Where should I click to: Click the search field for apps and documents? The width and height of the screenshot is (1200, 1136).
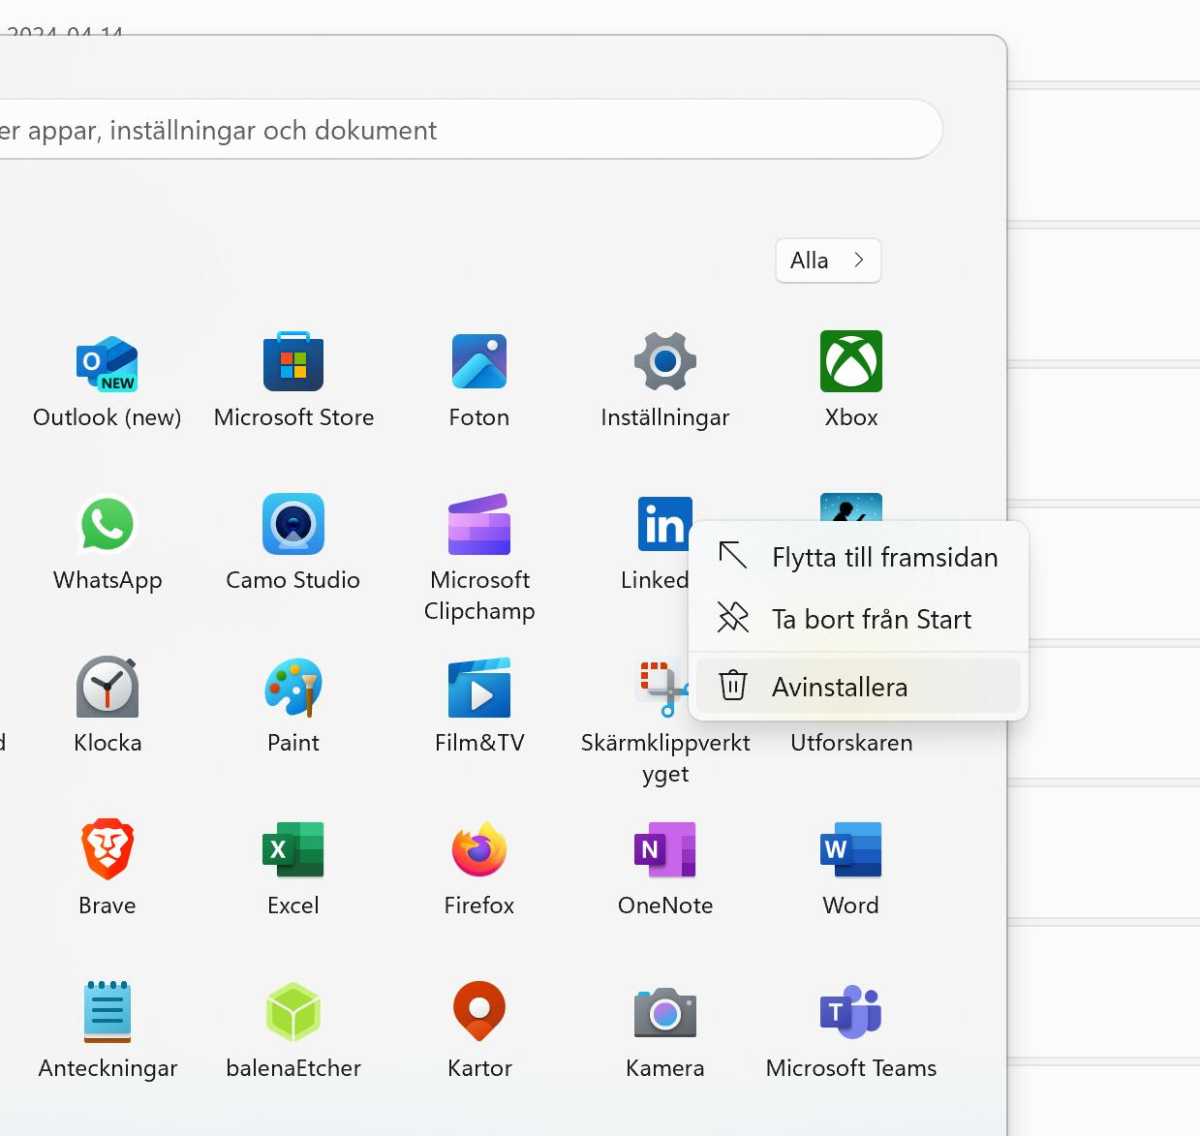click(x=450, y=130)
